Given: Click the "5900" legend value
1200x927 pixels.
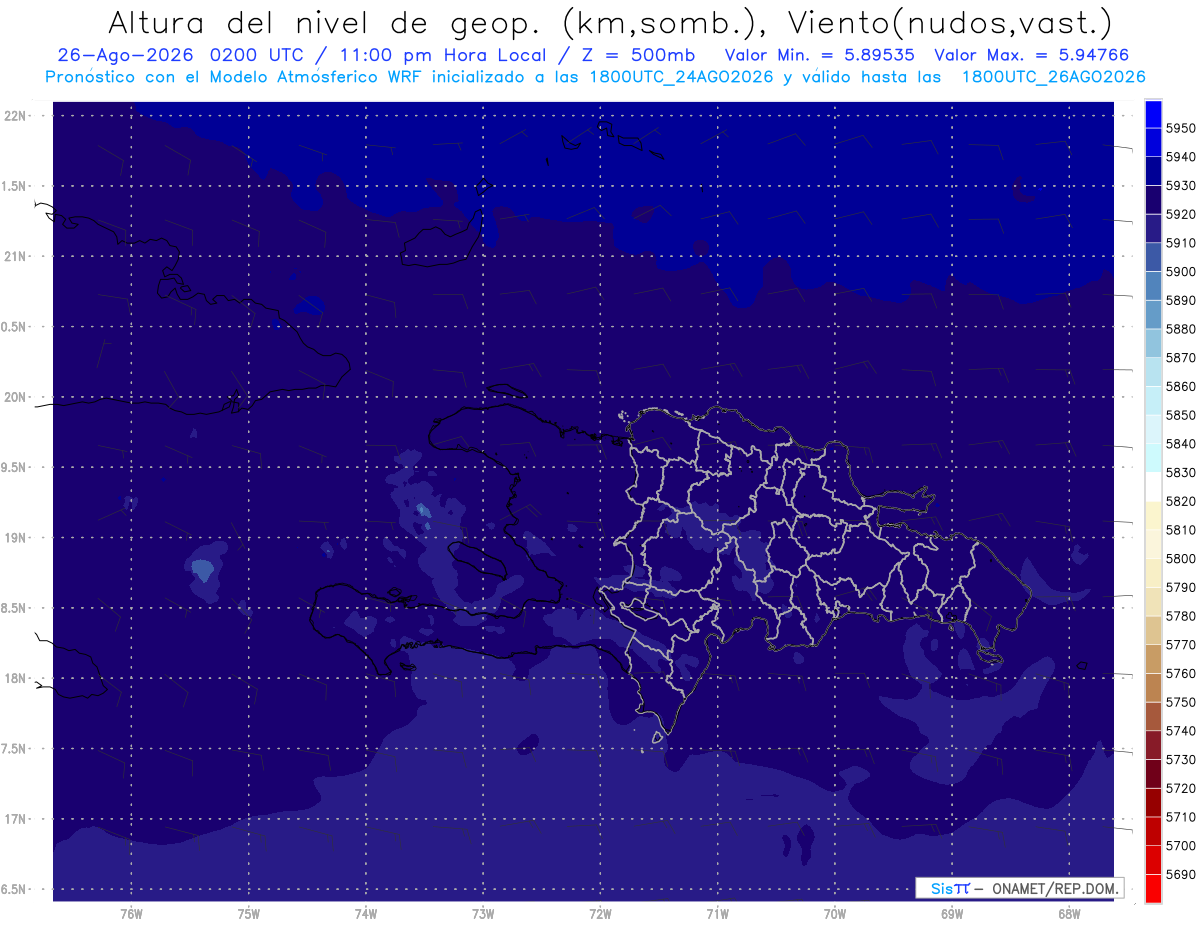Looking at the screenshot, I should [x=1182, y=272].
